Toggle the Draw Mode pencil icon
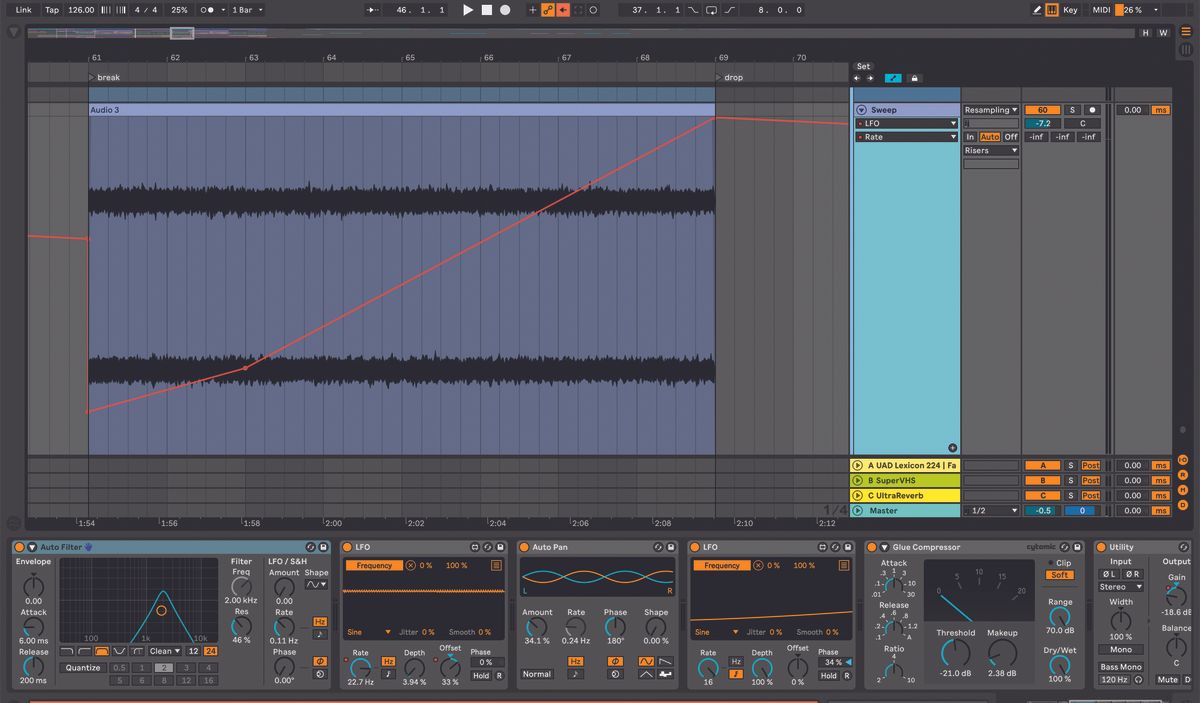This screenshot has height=703, width=1200. click(1037, 10)
